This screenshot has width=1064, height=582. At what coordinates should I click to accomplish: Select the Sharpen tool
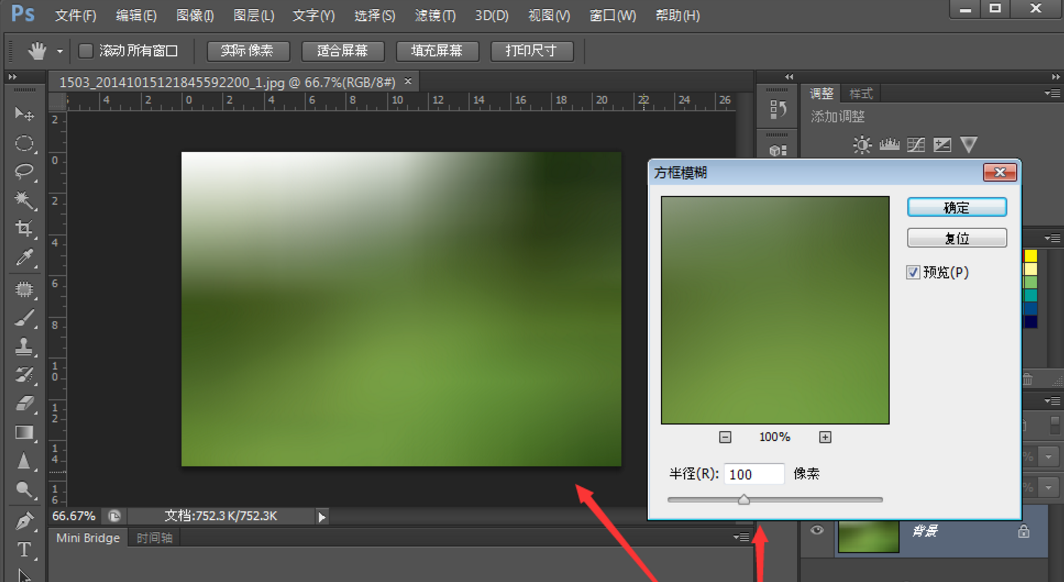point(24,461)
